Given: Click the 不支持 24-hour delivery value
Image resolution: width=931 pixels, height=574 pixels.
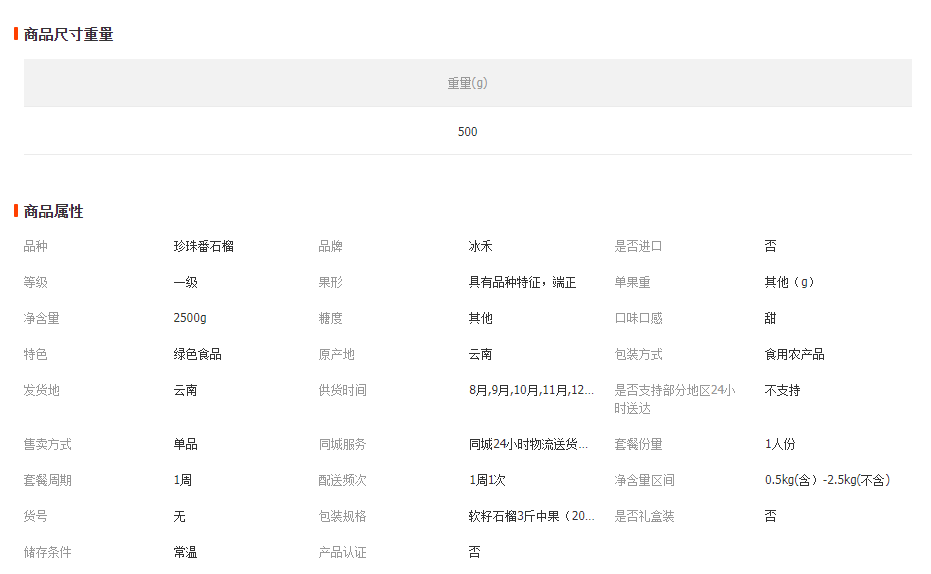Looking at the screenshot, I should 782,390.
